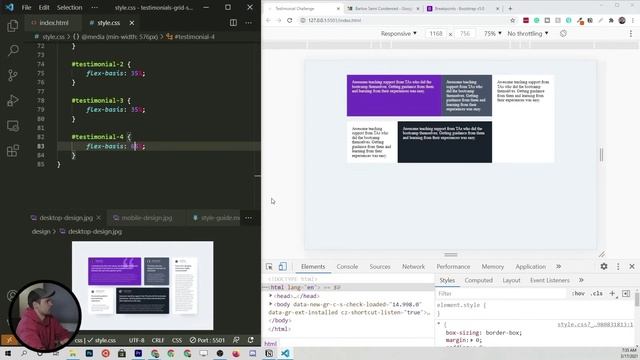Screen dimensions: 640x360
Task: Click the notifications bell in status bar
Action: (251, 340)
